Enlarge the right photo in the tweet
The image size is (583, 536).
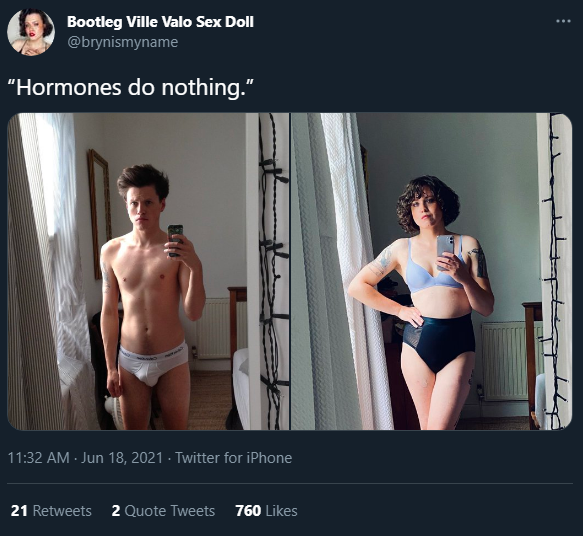[431, 271]
